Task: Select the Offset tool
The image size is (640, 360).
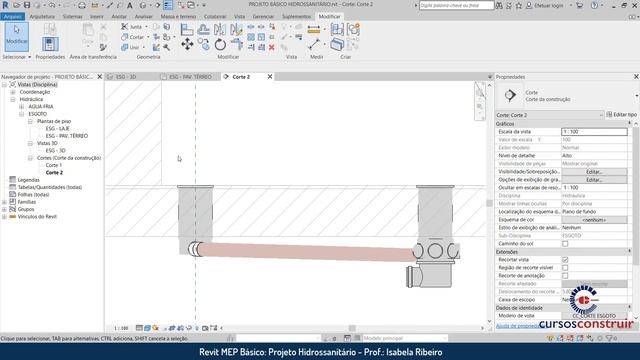Action: (x=203, y=29)
